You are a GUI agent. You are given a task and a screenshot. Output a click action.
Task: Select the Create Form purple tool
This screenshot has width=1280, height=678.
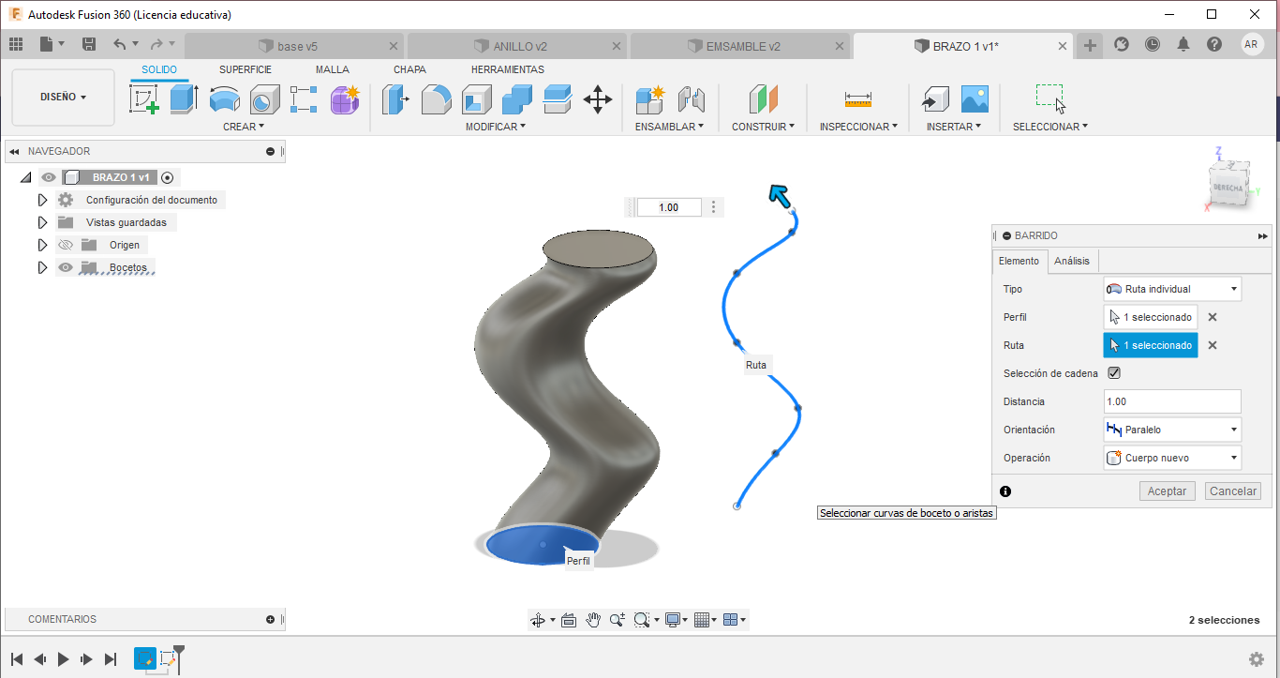[345, 99]
